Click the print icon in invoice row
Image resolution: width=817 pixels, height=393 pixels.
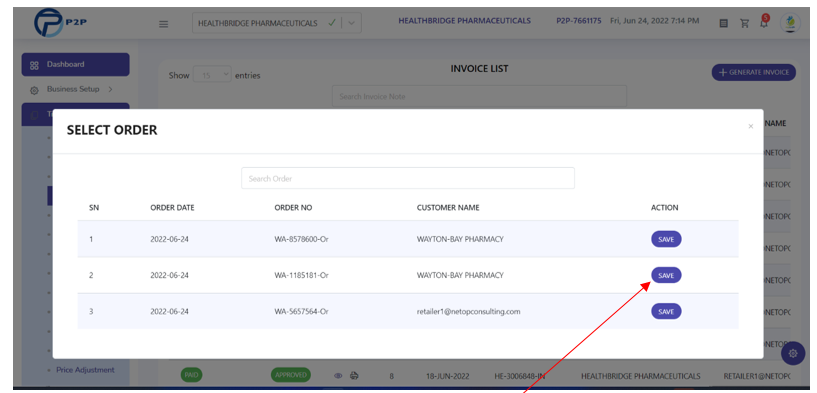pos(354,375)
